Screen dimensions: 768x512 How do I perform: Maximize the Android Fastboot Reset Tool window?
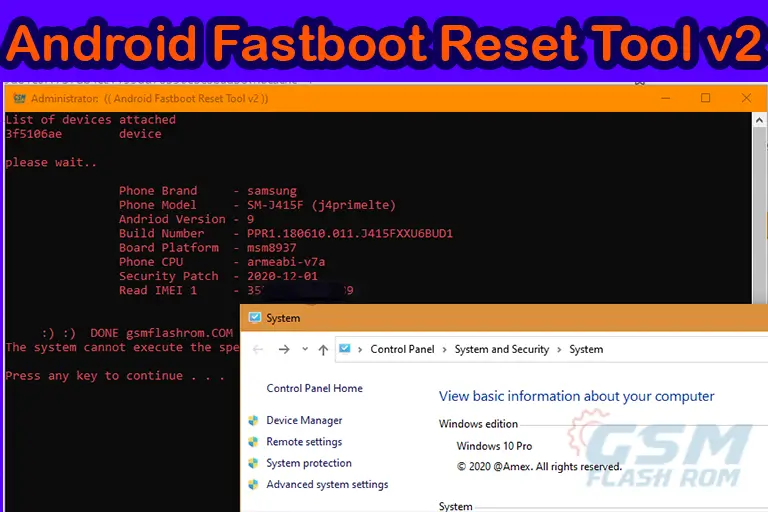[x=705, y=98]
